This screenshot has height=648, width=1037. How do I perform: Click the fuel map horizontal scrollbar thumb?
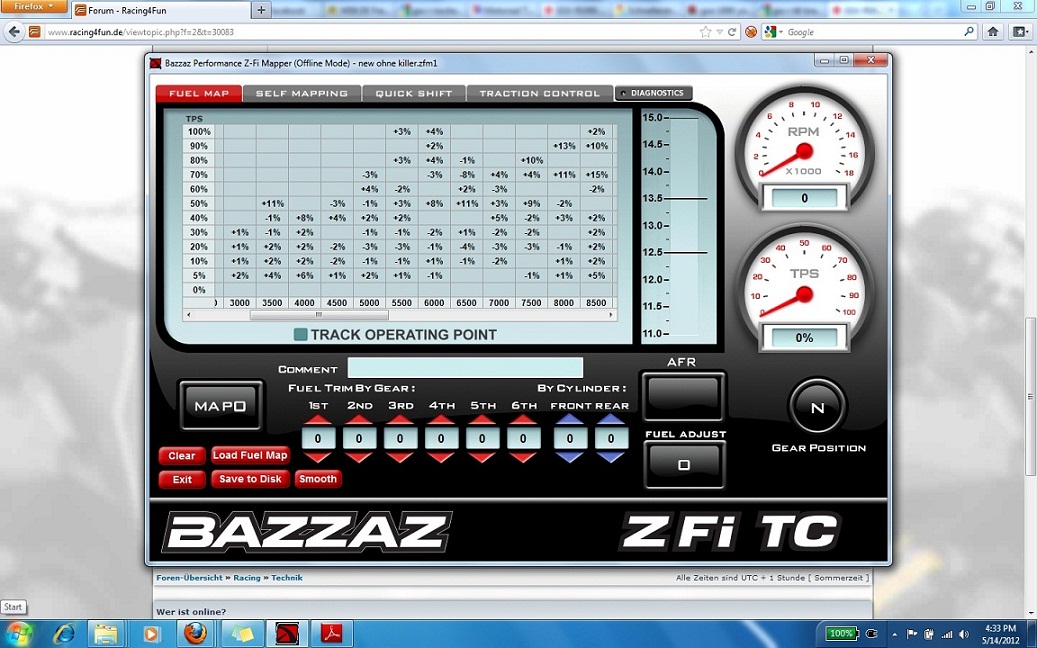pos(318,315)
